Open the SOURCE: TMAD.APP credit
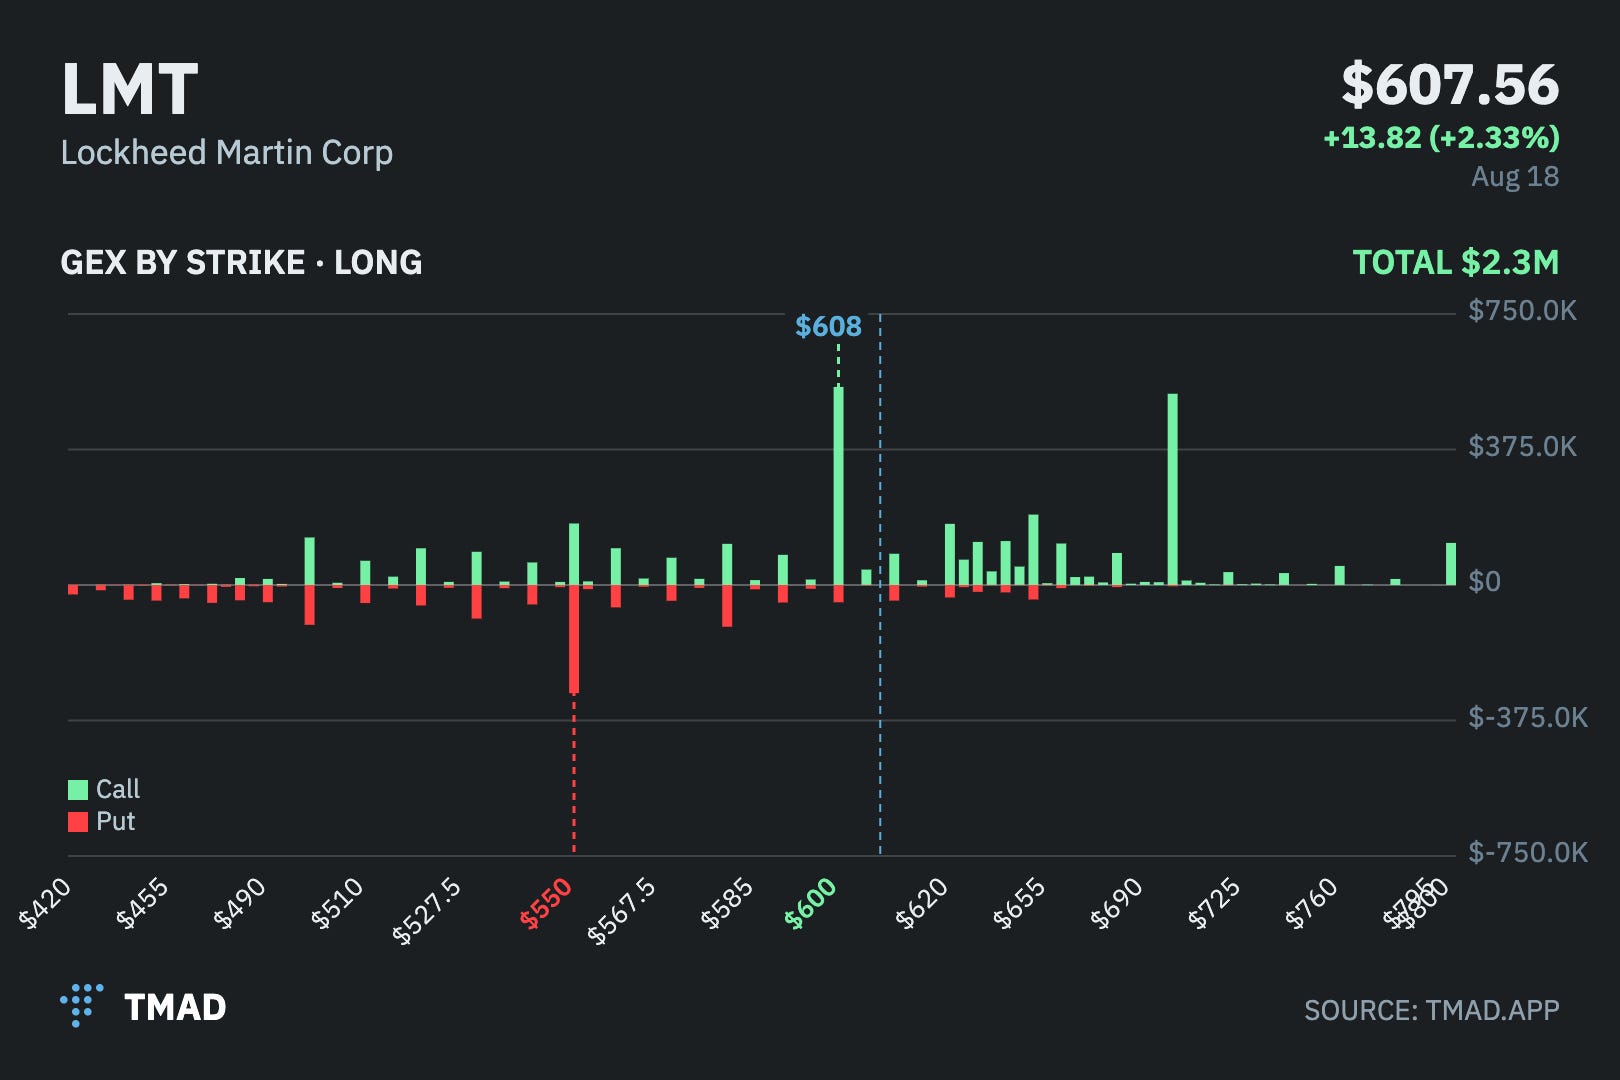This screenshot has width=1620, height=1080. 1432,1010
